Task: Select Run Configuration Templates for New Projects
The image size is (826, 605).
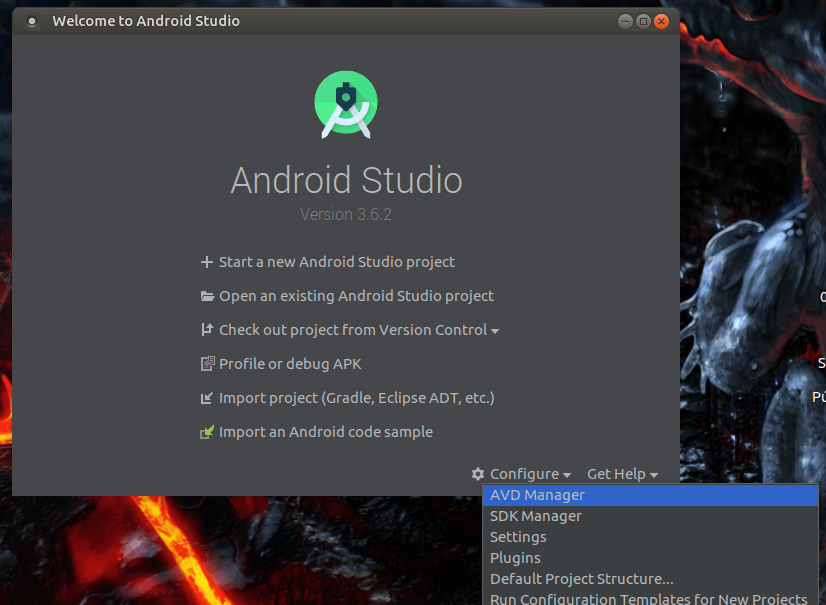Action: pyautogui.click(x=648, y=597)
